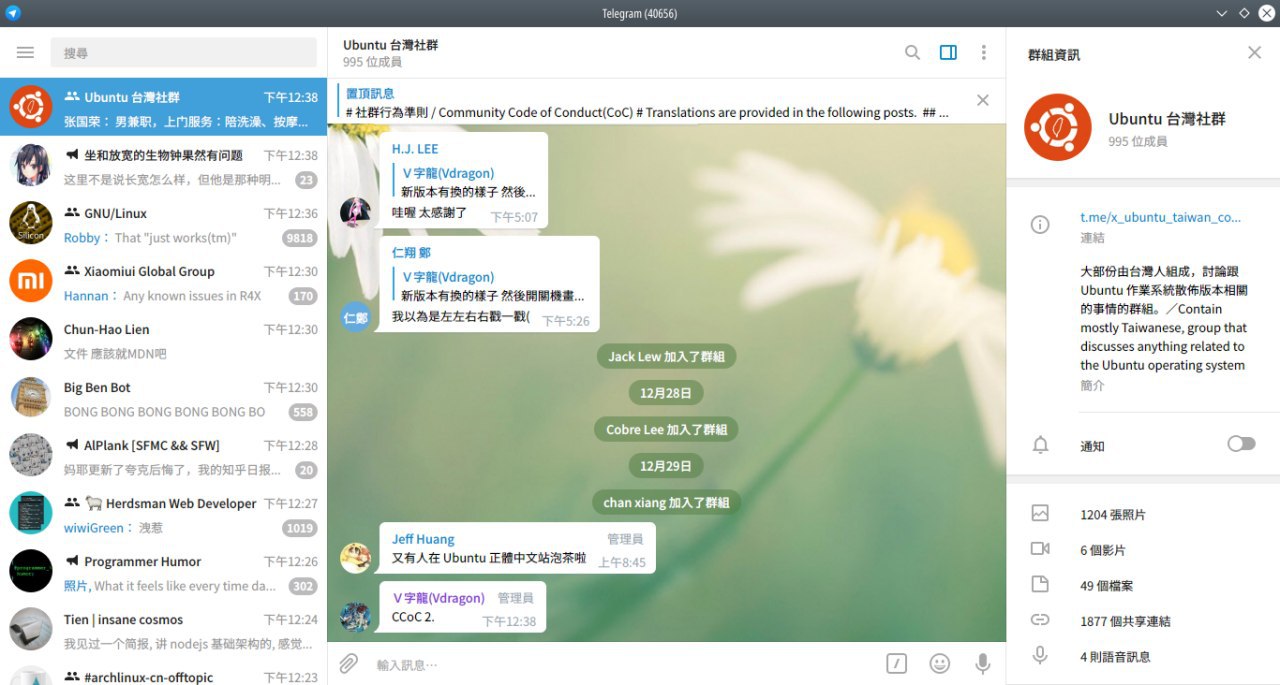Click Jeff Huang's profile avatar
This screenshot has width=1280, height=685.
[356, 558]
